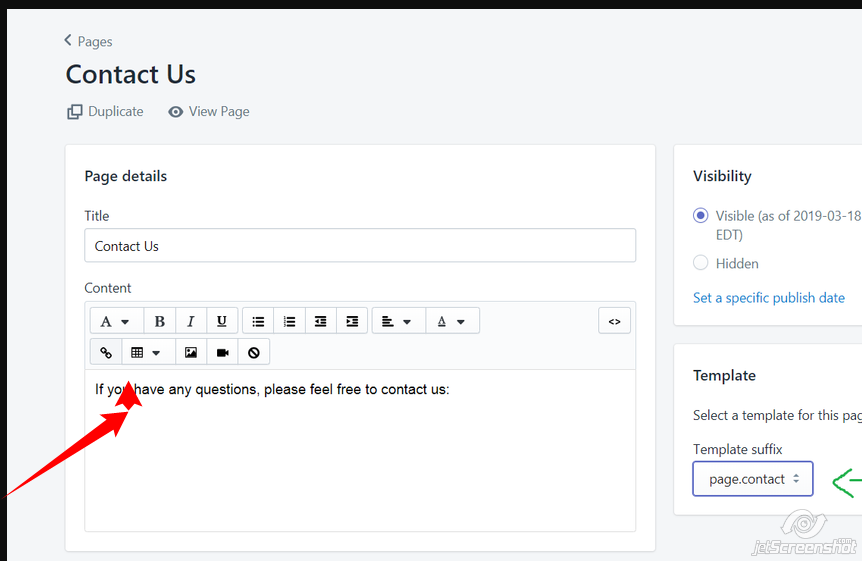Insert a video into content
The image size is (862, 561).
click(222, 353)
